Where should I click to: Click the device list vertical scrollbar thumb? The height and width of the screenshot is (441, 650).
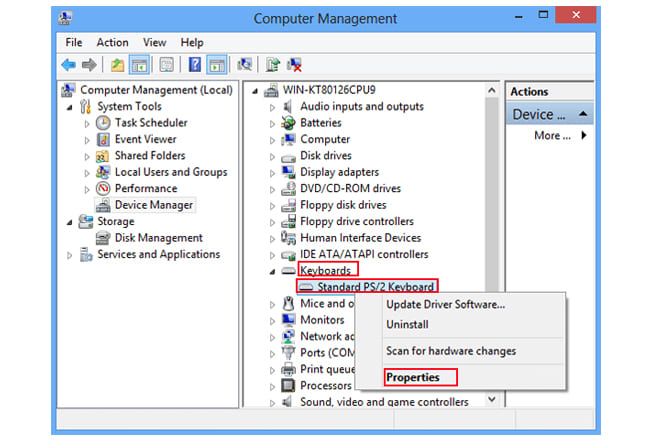(492, 195)
